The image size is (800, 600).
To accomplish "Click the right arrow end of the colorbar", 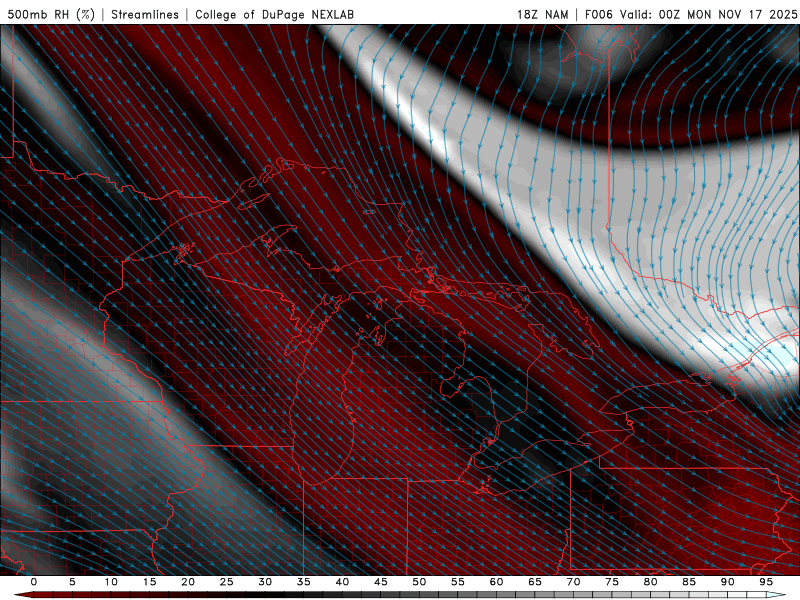I will click(x=777, y=595).
